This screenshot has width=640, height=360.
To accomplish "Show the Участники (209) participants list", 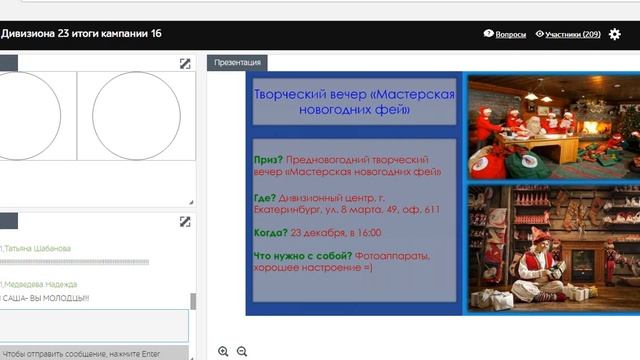I will 573,34.
